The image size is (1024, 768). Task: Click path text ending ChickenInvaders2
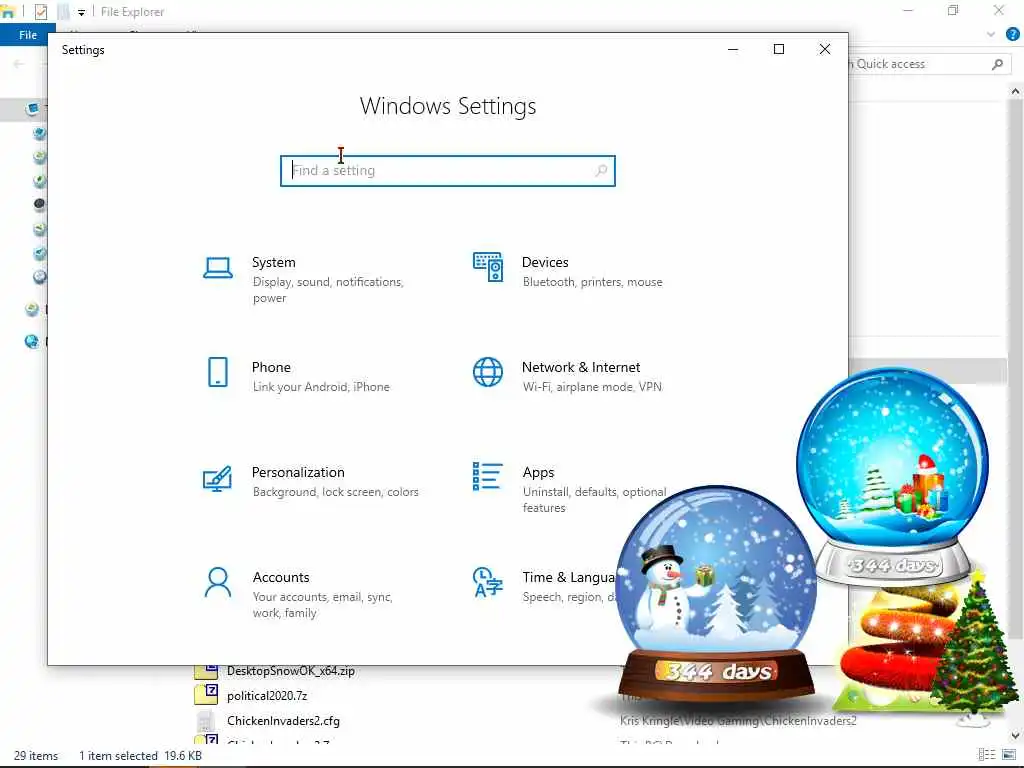click(x=738, y=721)
